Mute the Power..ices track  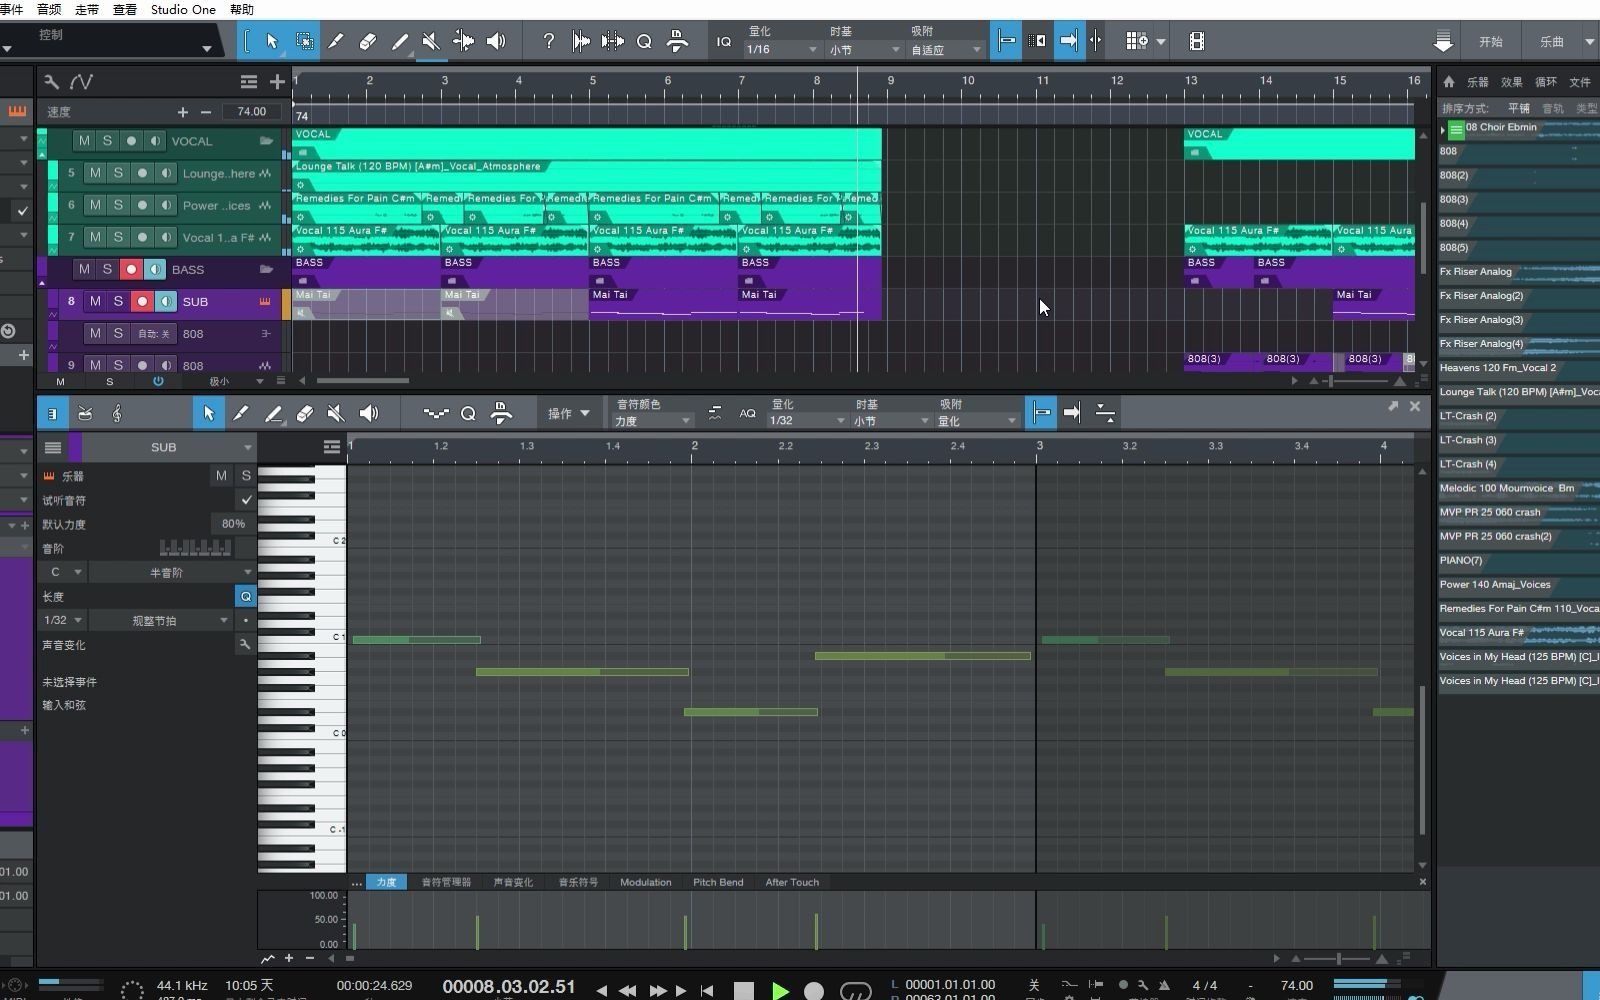(x=95, y=205)
